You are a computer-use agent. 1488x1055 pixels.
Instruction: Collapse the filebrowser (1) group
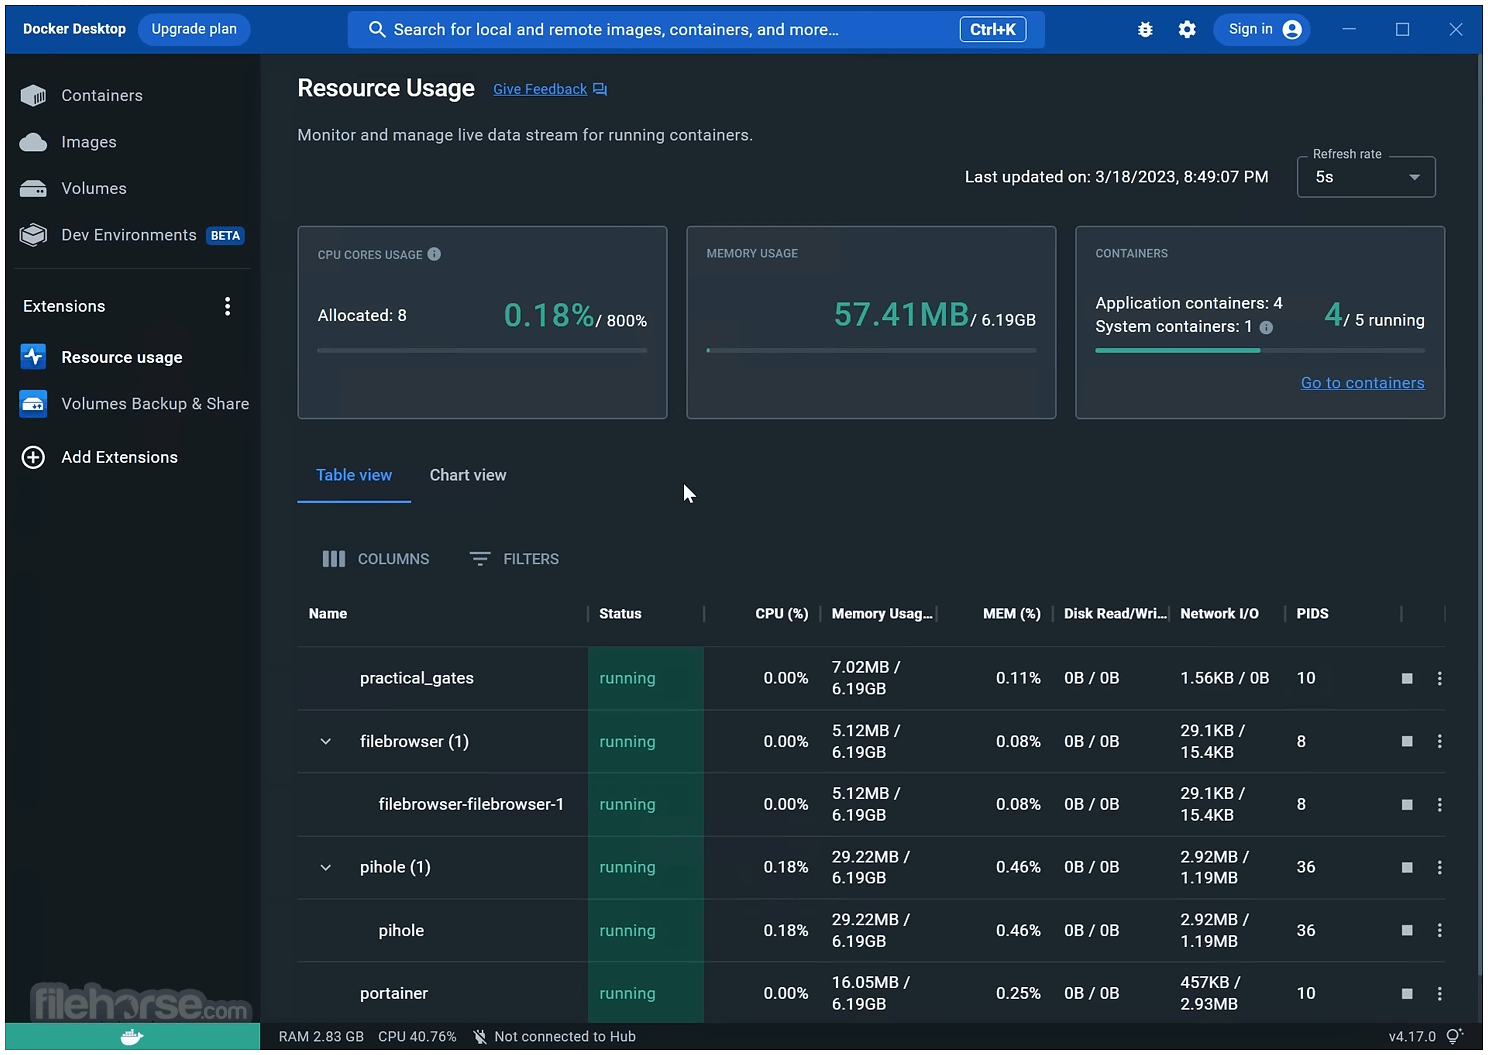(x=326, y=741)
